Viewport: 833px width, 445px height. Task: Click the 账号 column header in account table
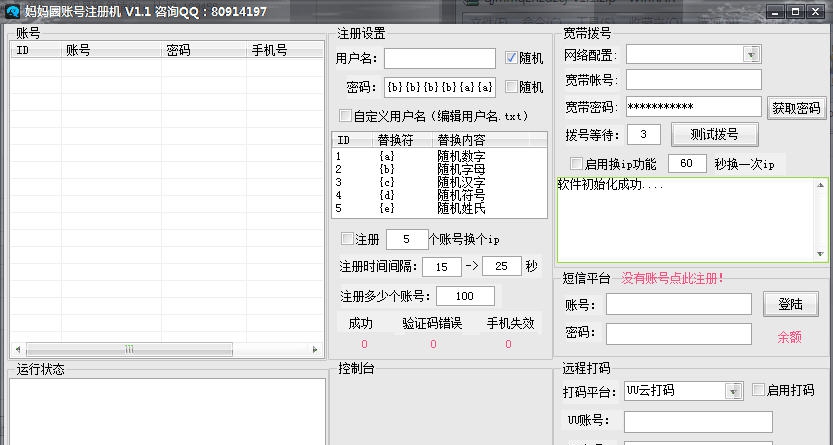coord(112,50)
